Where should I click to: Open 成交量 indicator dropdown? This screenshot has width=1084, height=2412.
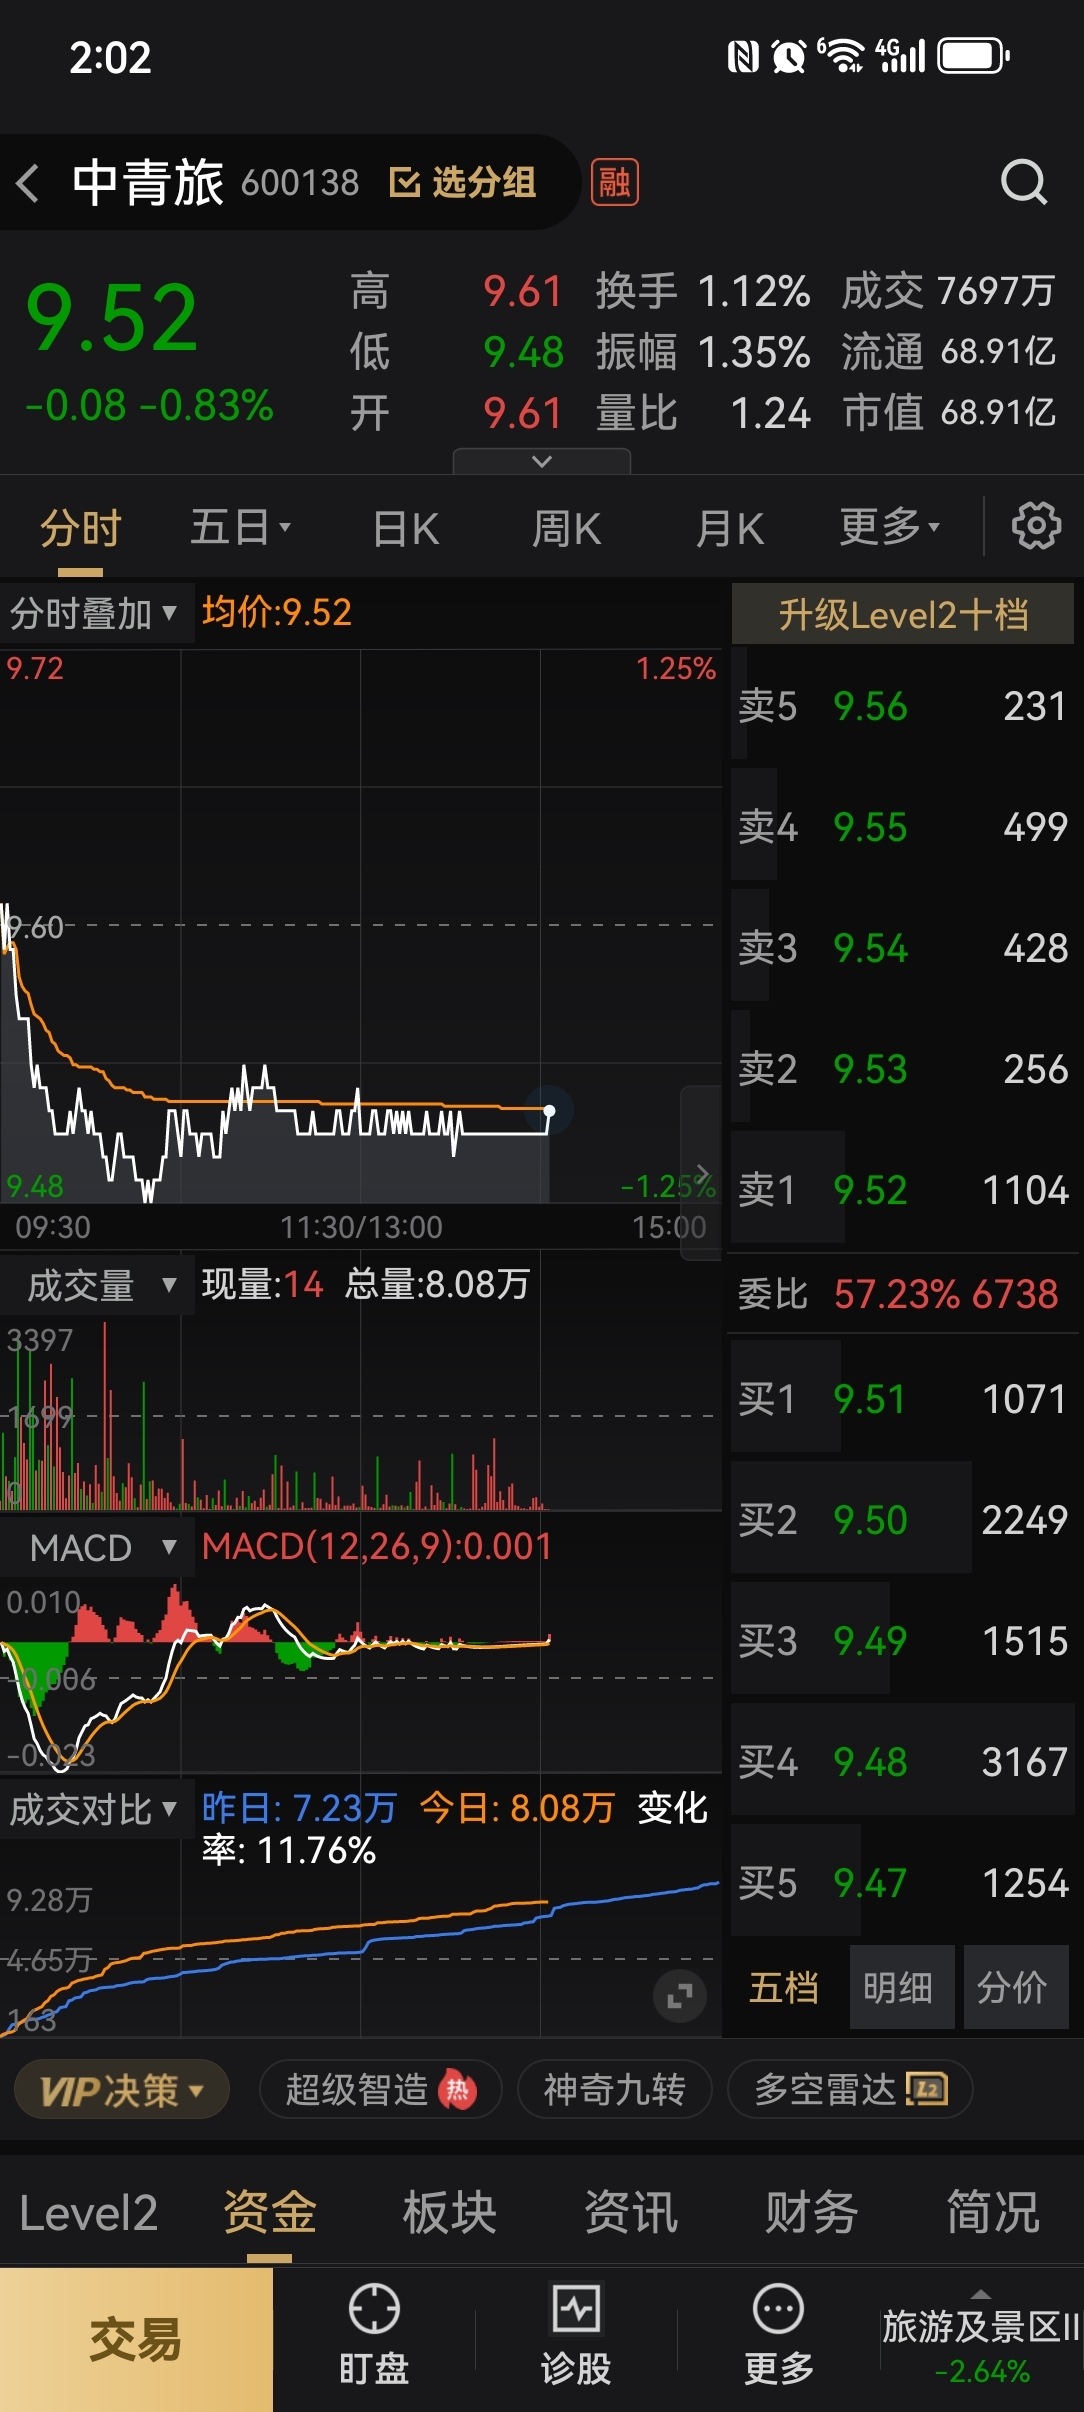click(97, 1286)
